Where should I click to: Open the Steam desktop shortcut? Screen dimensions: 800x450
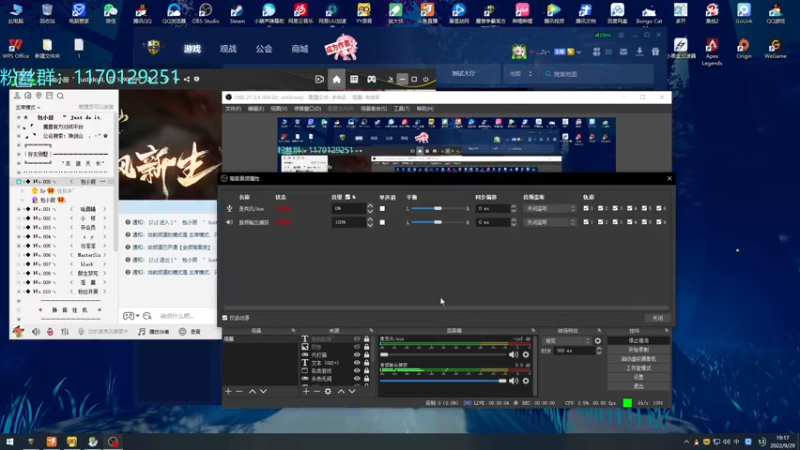pyautogui.click(x=237, y=13)
